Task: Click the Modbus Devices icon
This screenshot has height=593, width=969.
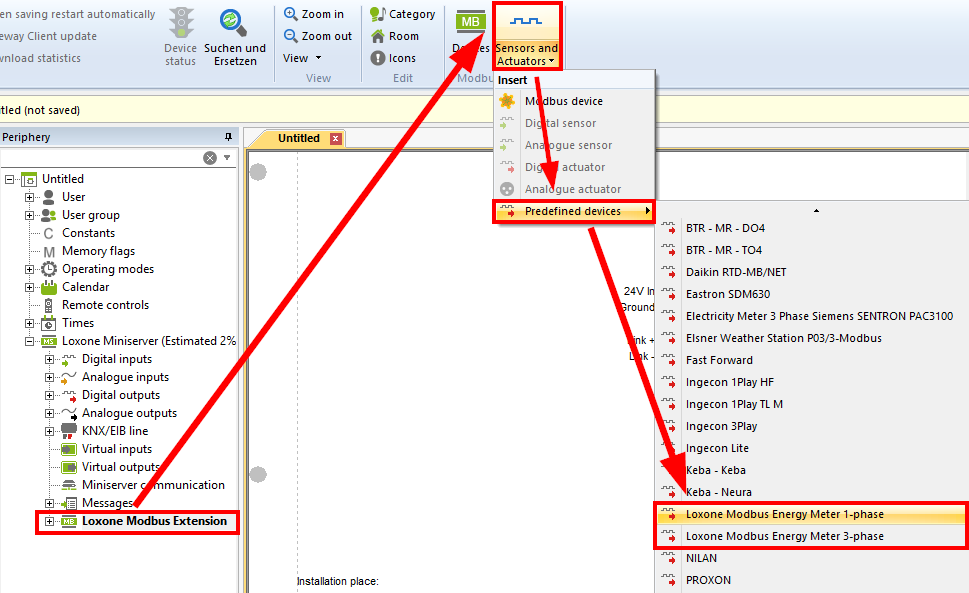Action: click(468, 24)
